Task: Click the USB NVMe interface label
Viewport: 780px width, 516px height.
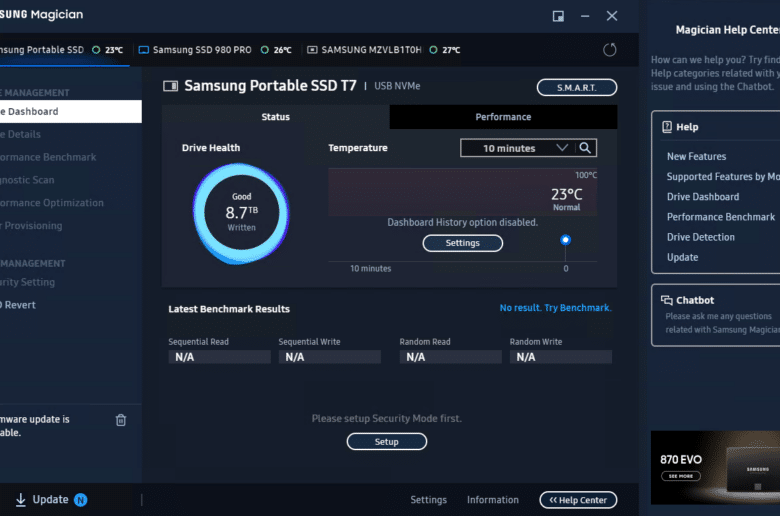Action: point(397,86)
